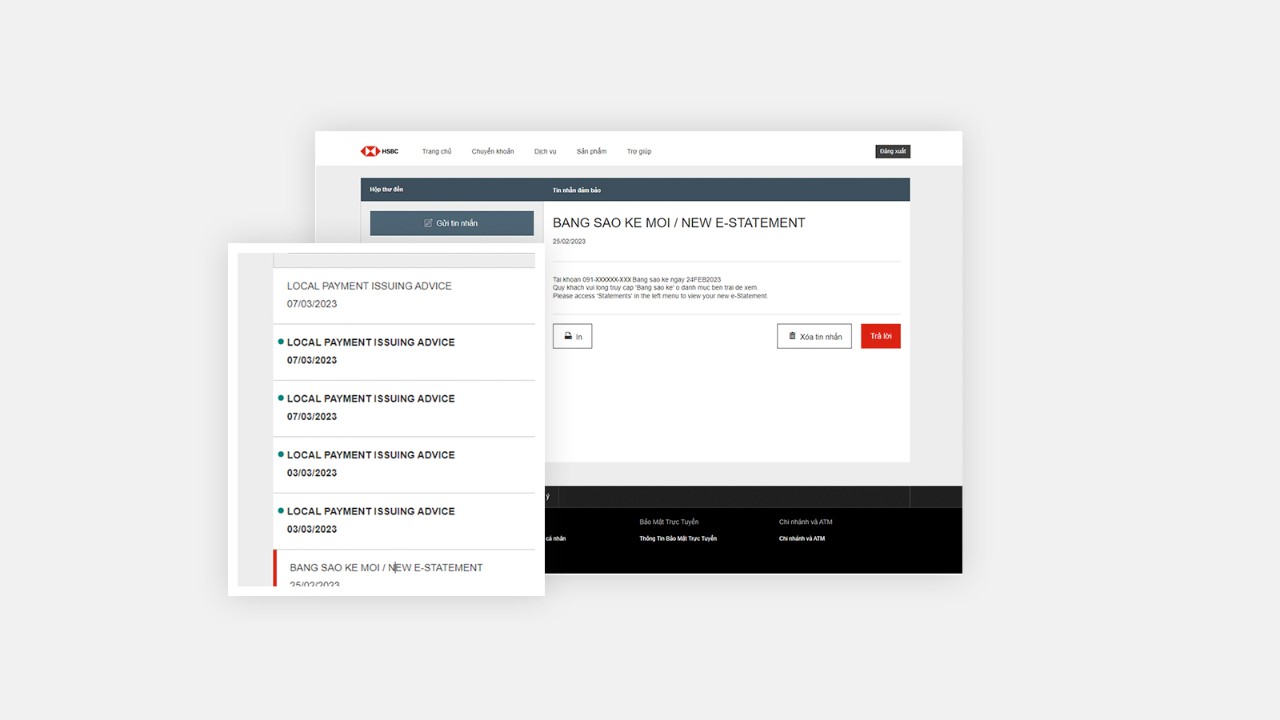Go to the Trợ giúp menu
The width and height of the screenshot is (1280, 720).
pos(639,151)
